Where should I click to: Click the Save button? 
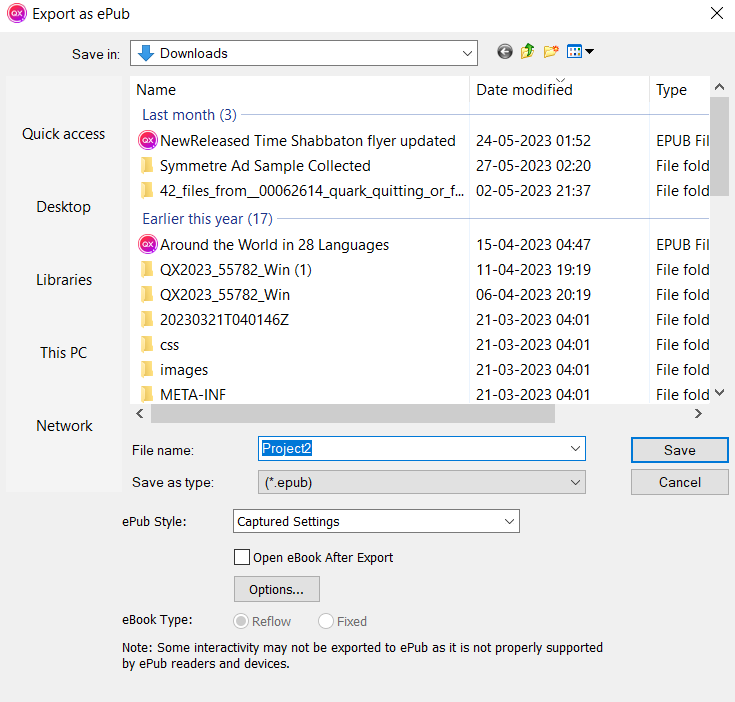(x=680, y=450)
